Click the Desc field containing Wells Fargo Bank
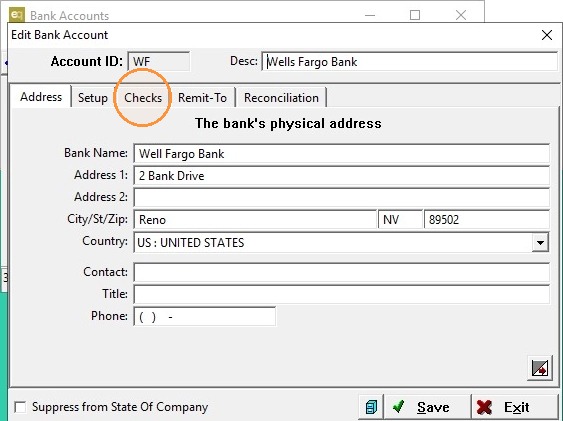The height and width of the screenshot is (421, 563). tap(409, 62)
